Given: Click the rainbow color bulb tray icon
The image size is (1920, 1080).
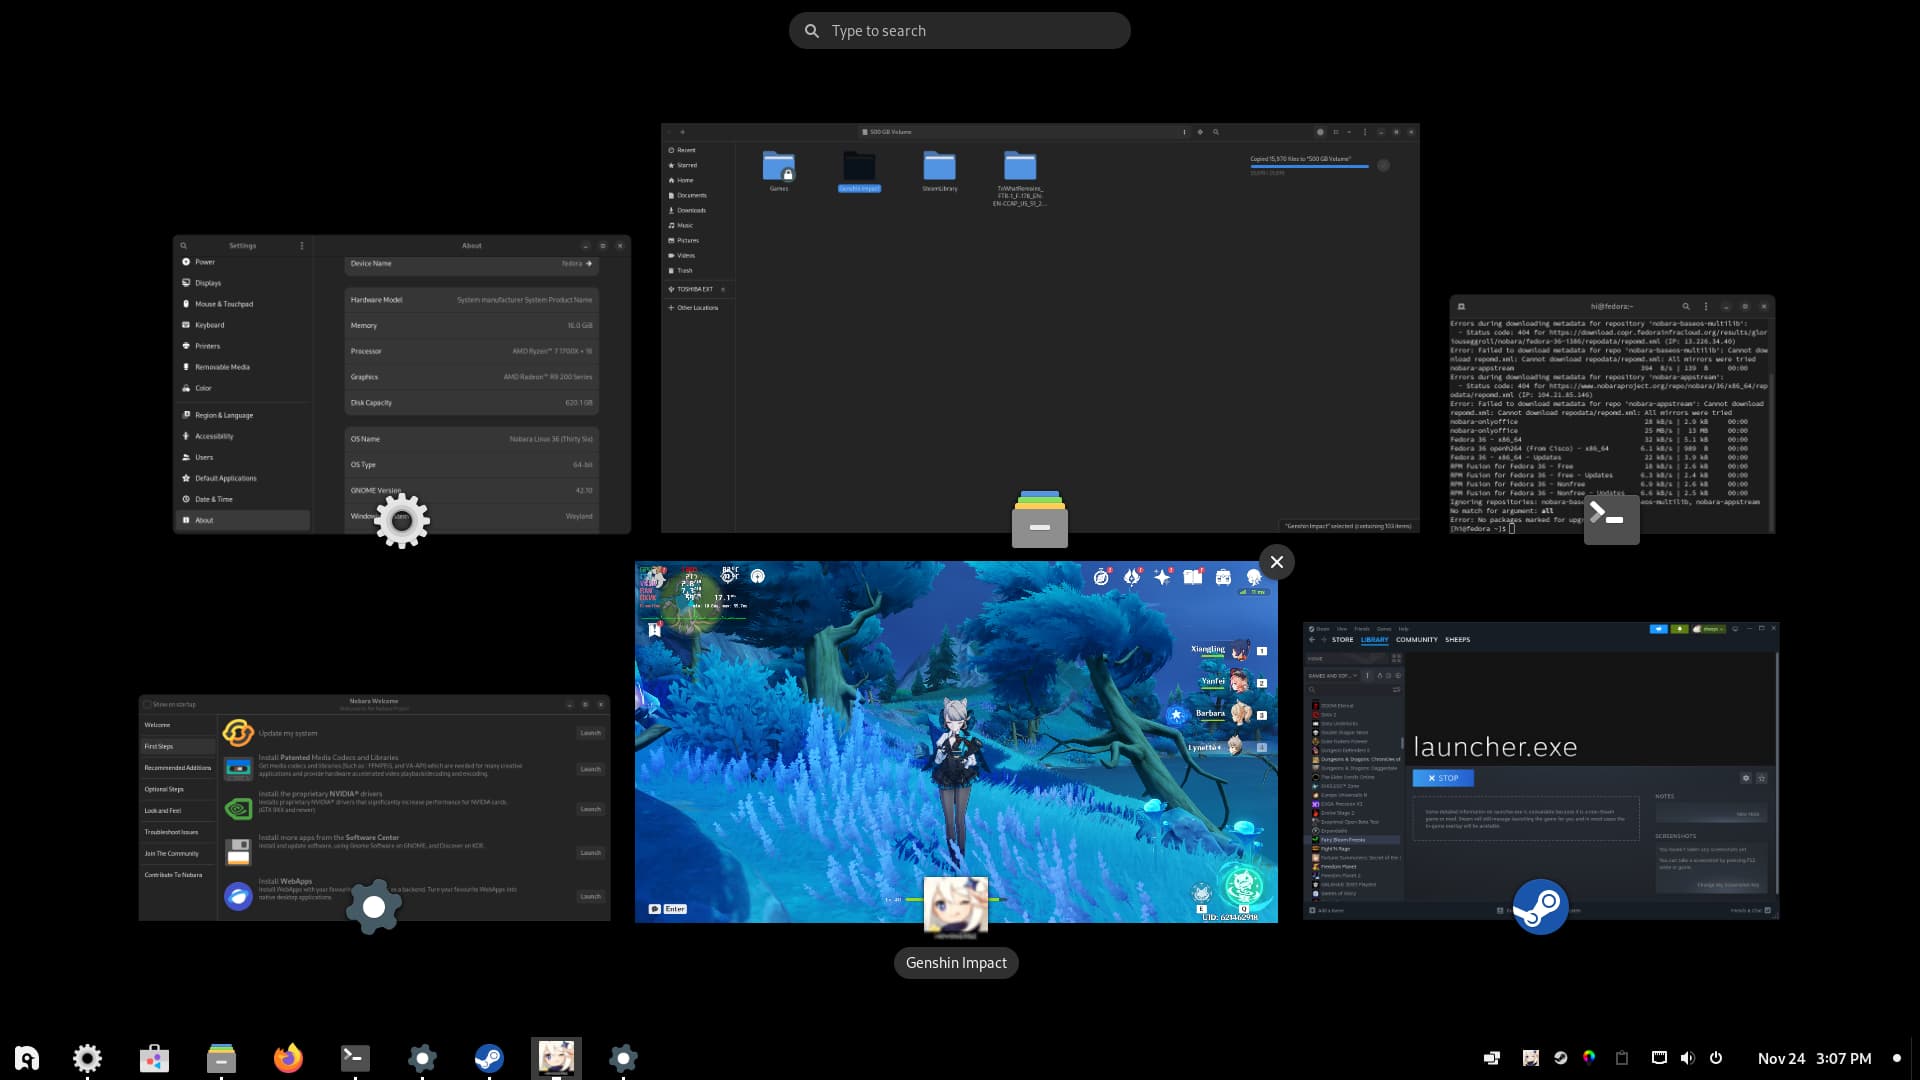Looking at the screenshot, I should [x=1589, y=1058].
